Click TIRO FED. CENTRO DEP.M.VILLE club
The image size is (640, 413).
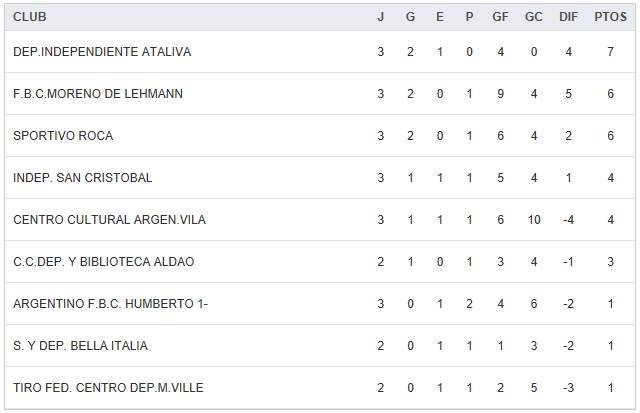click(x=108, y=388)
